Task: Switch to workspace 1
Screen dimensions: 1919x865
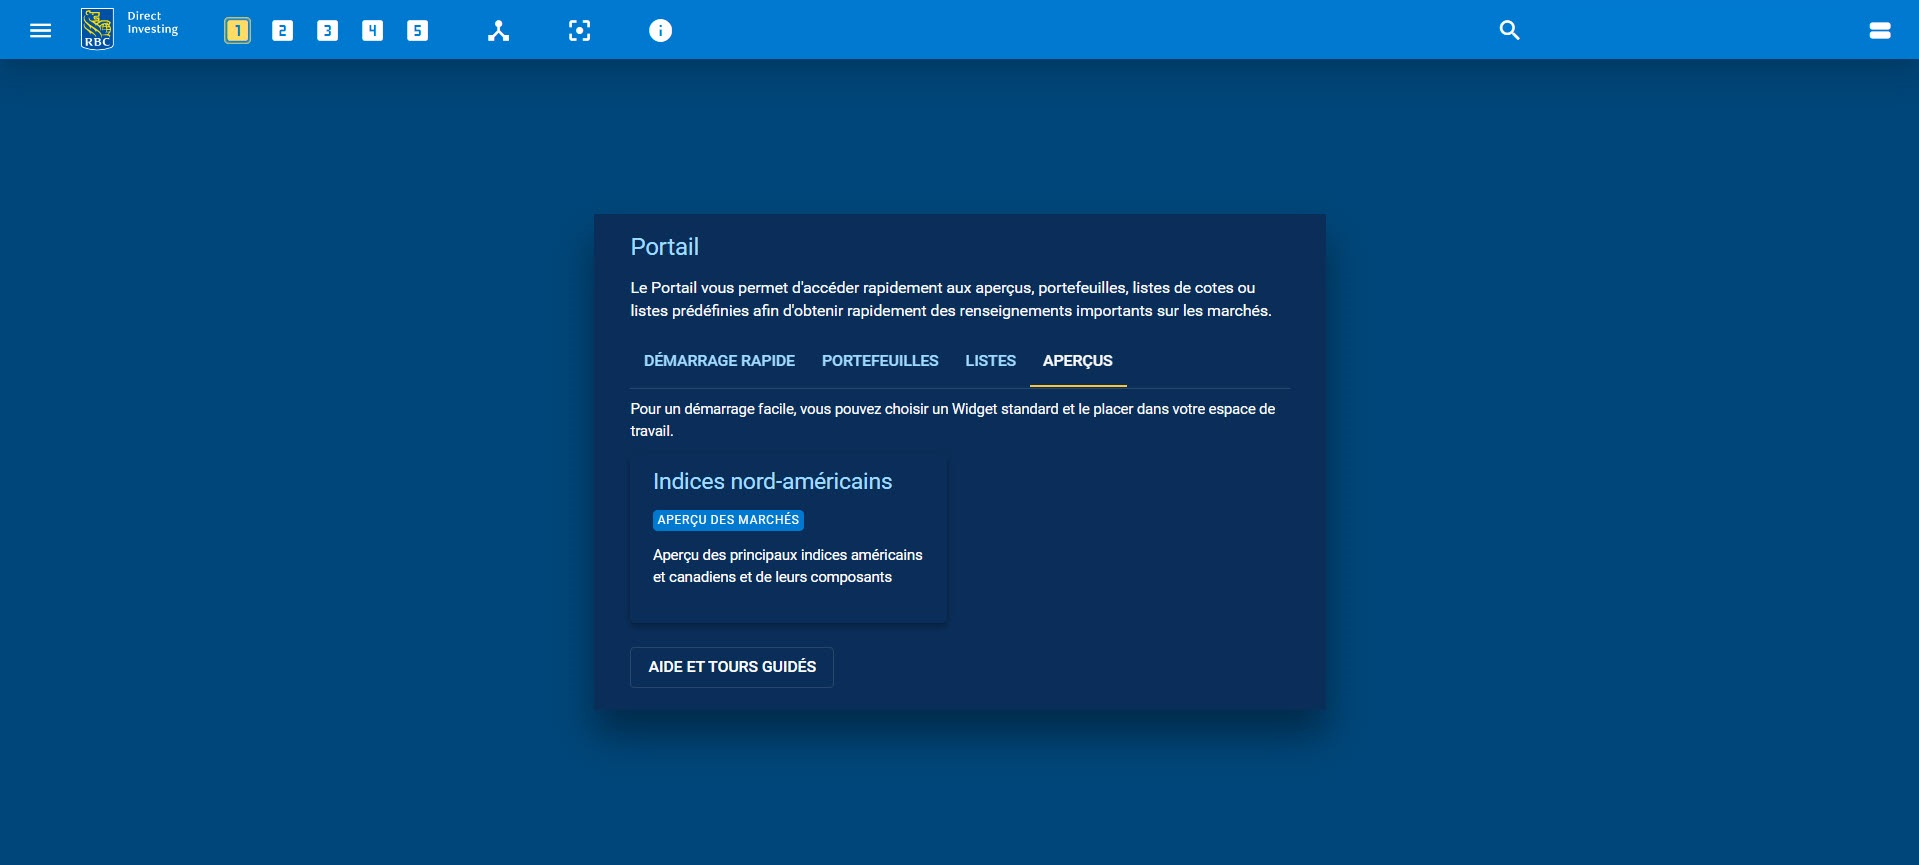Action: pyautogui.click(x=237, y=31)
